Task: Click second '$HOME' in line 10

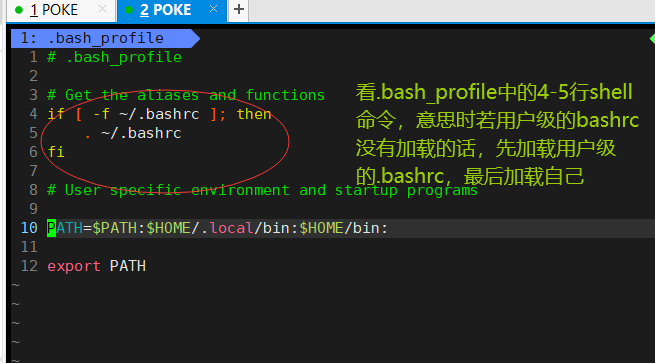Action: click(x=321, y=228)
